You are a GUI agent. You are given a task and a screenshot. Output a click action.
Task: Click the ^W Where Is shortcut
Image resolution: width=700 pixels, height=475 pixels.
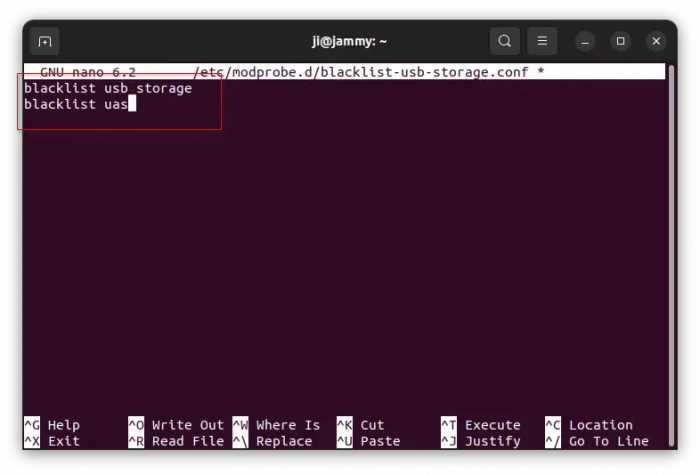click(277, 425)
